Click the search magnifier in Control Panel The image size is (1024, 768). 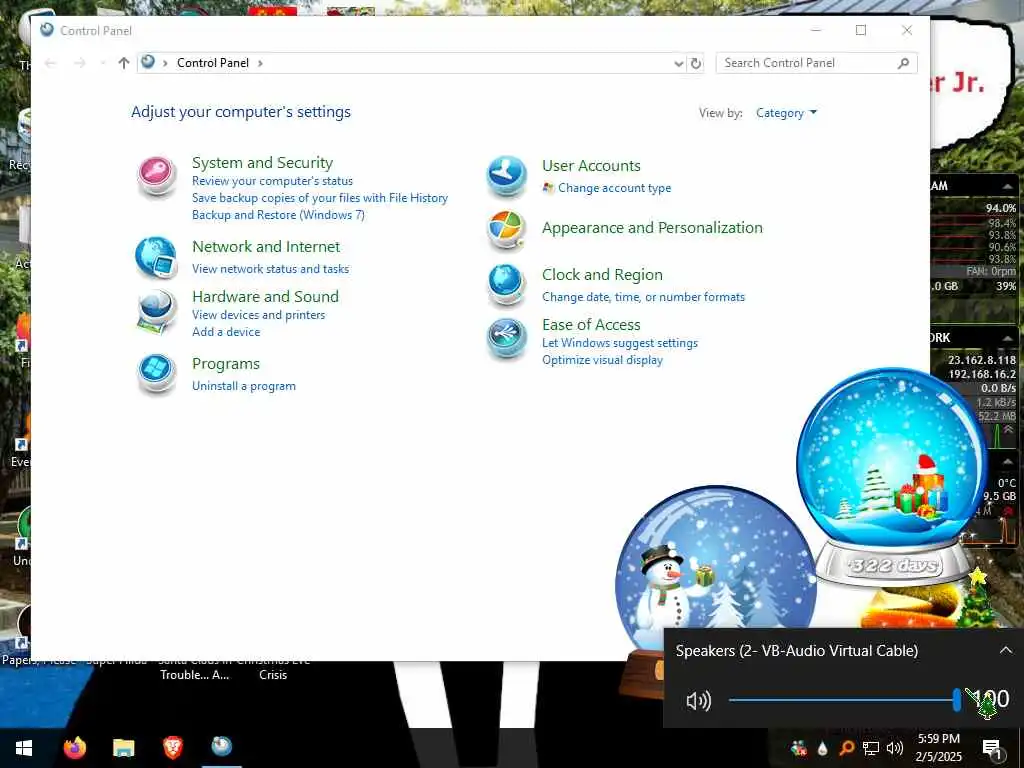pyautogui.click(x=903, y=63)
